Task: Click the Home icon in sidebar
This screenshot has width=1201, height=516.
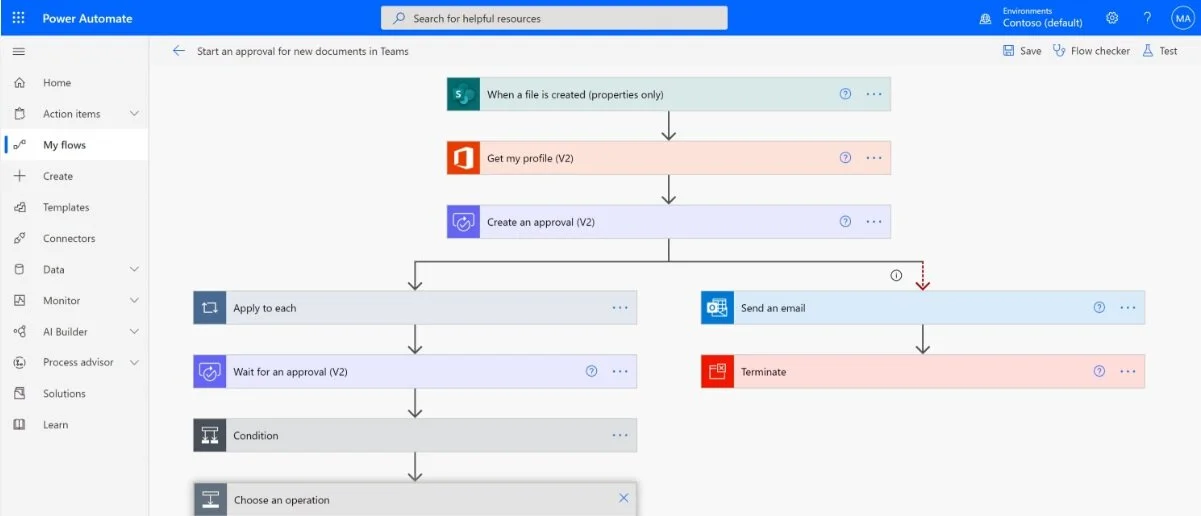Action: point(19,83)
